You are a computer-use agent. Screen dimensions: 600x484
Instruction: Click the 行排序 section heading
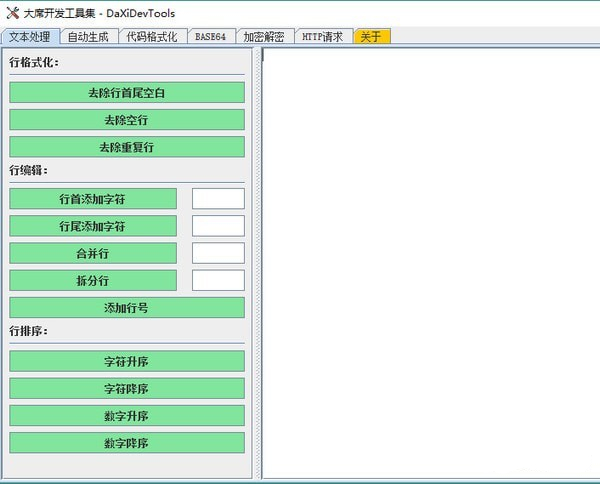pyautogui.click(x=29, y=331)
